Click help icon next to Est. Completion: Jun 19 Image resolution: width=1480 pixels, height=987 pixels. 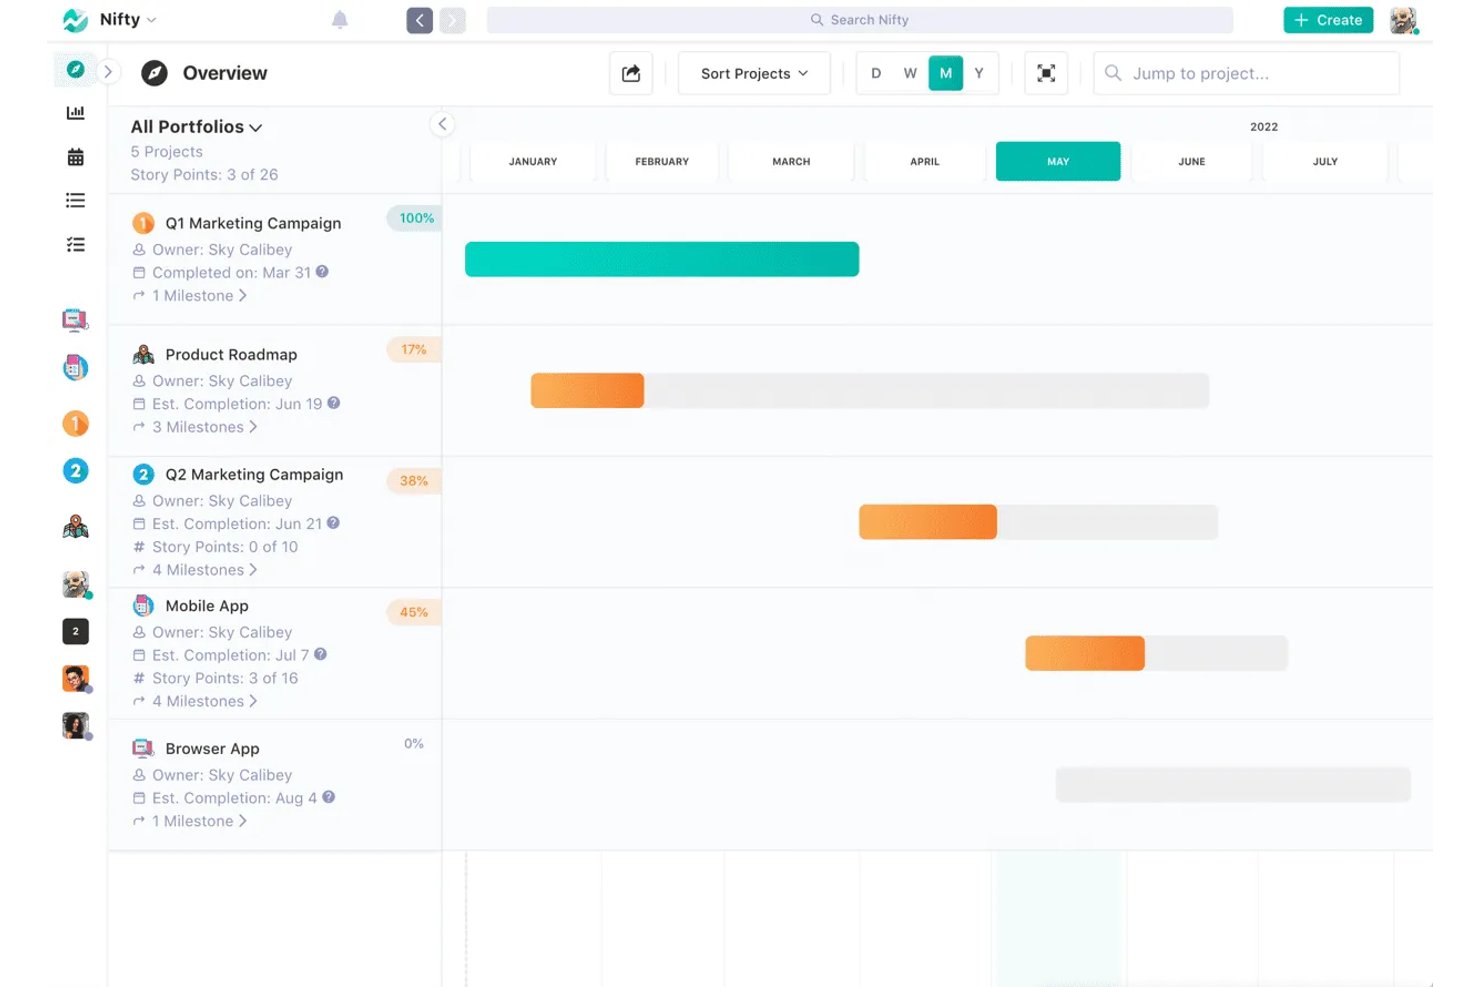coord(334,403)
